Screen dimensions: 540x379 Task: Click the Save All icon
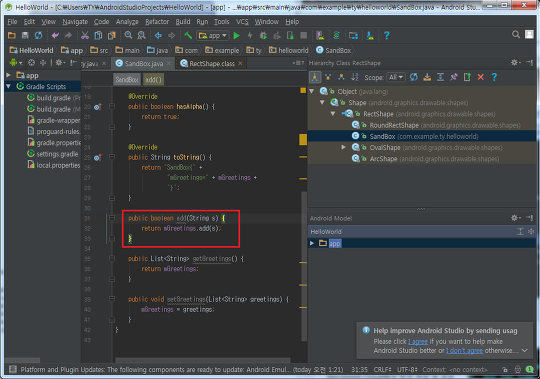tap(25, 35)
